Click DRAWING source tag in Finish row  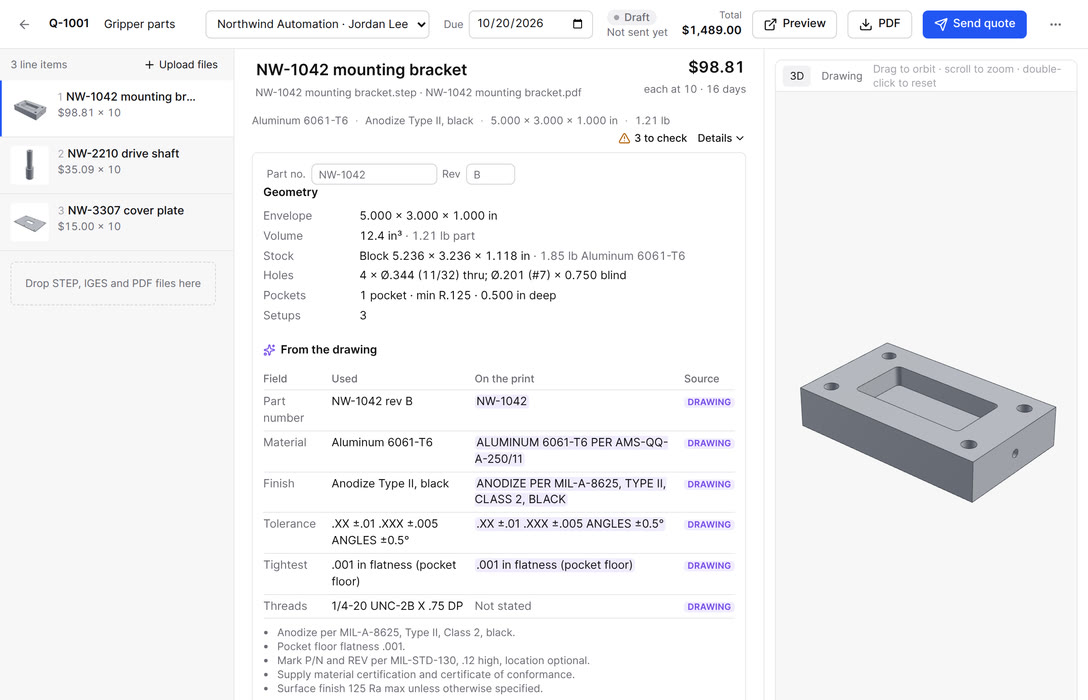tap(708, 484)
